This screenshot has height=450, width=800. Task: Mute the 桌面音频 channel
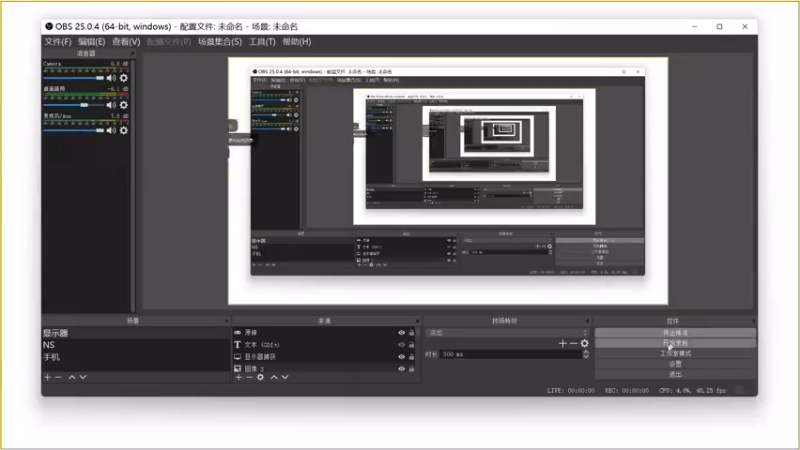(111, 105)
